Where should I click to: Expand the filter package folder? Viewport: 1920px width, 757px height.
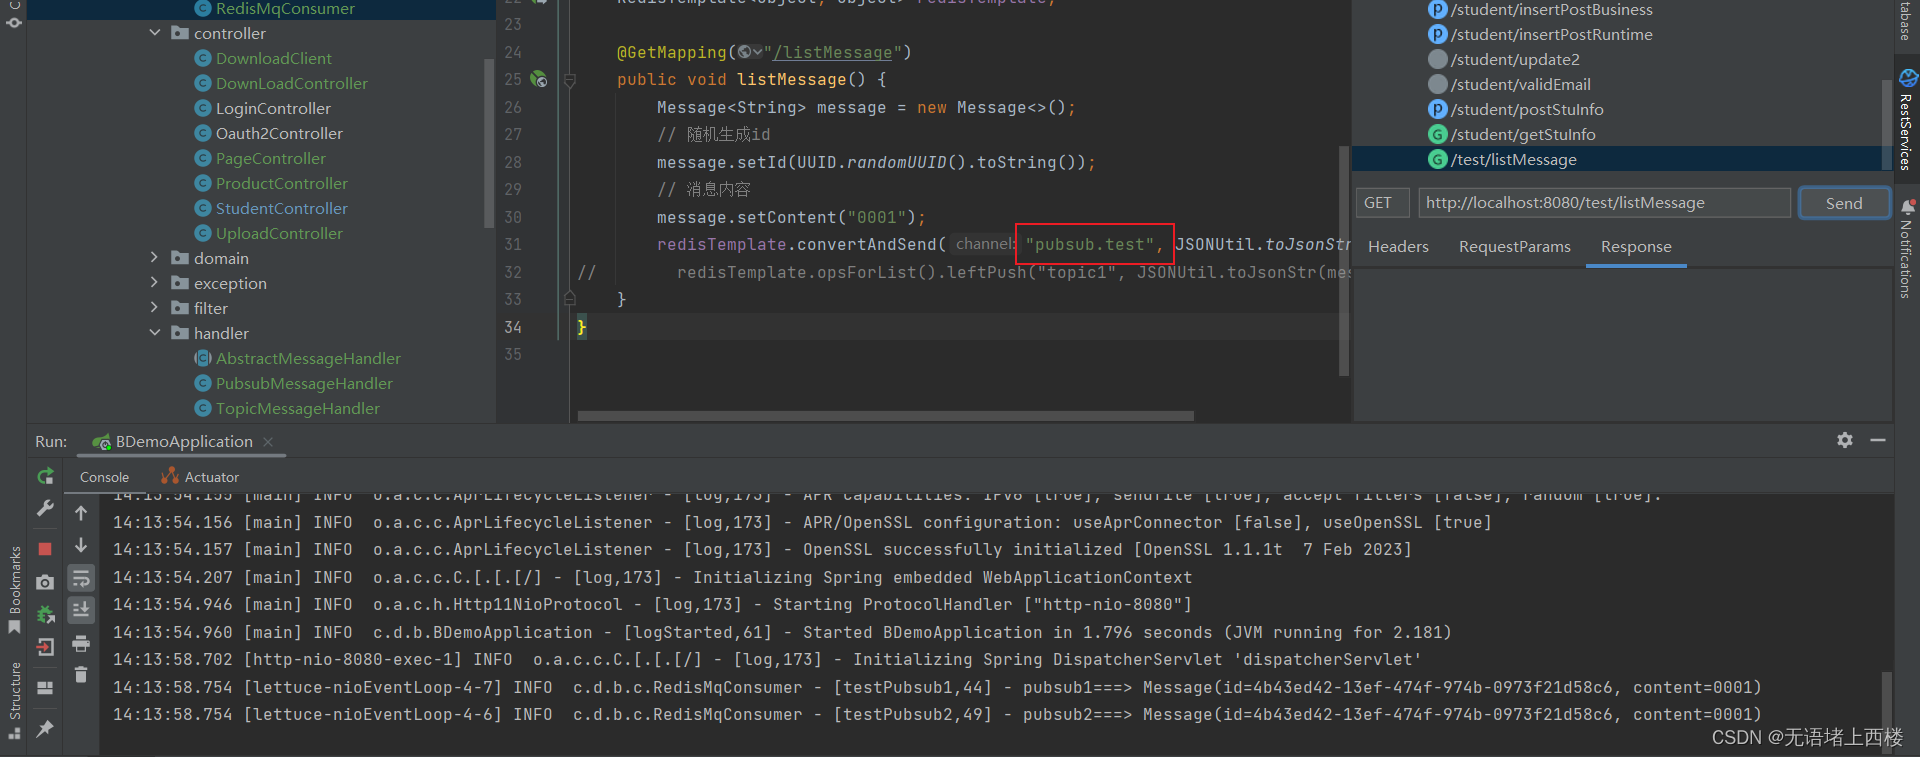155,308
